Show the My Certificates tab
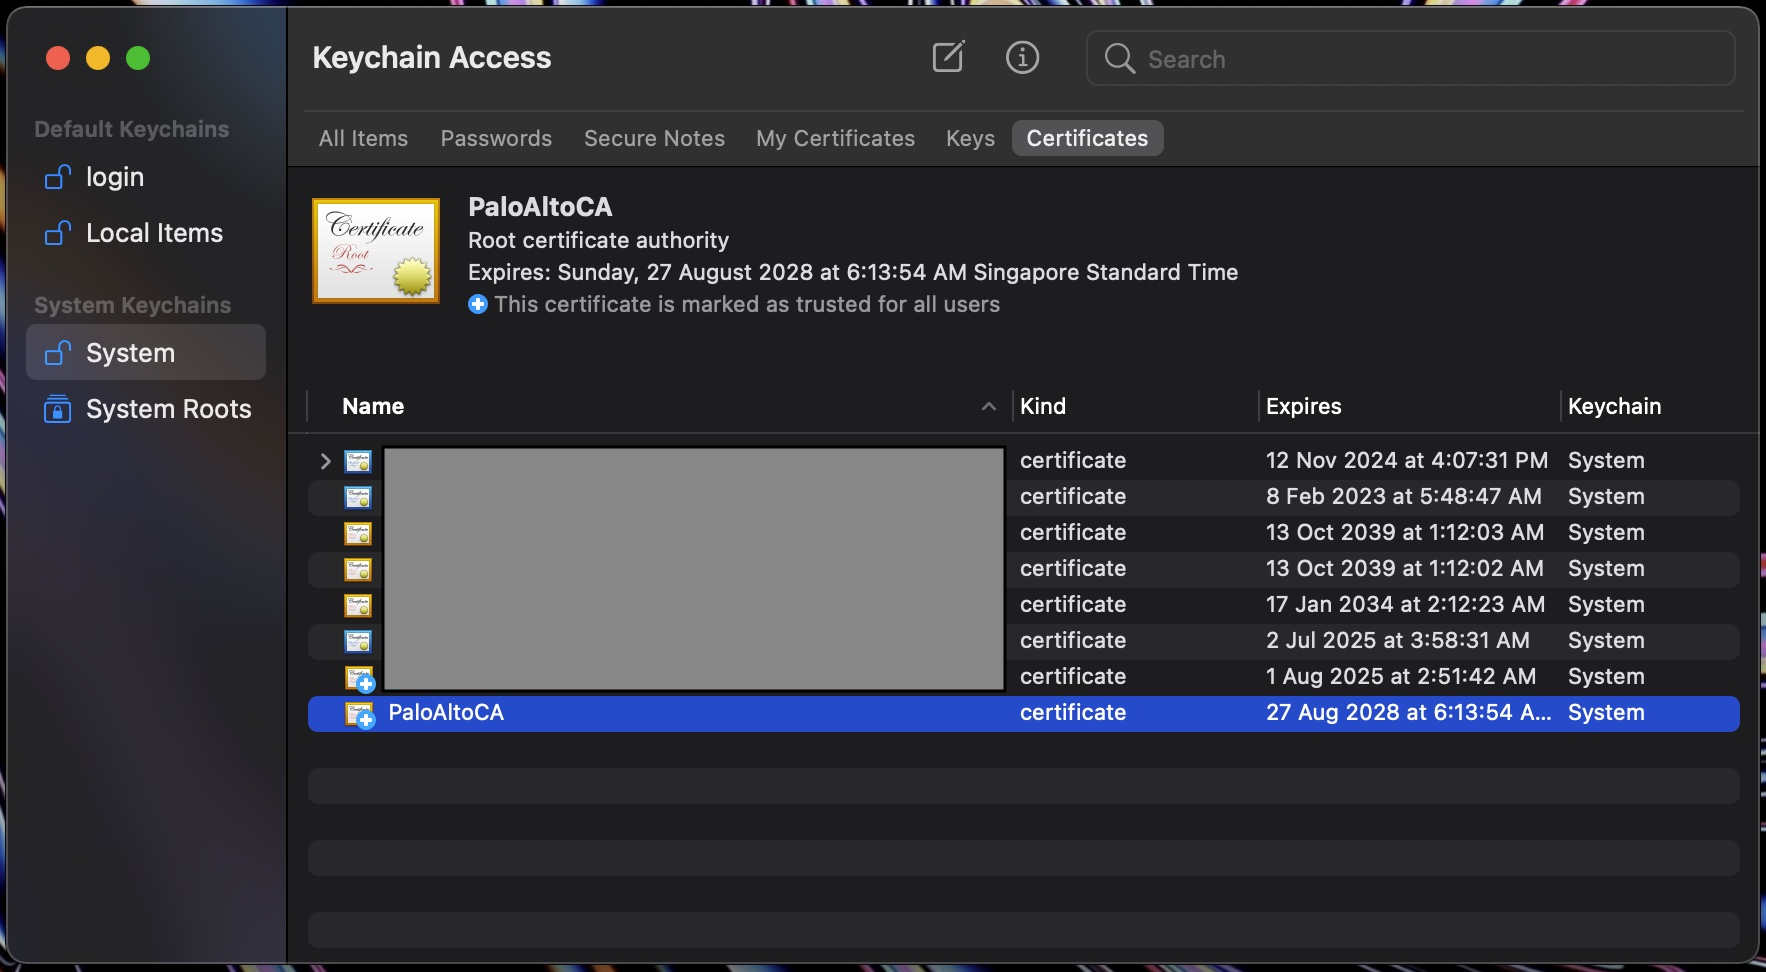 (x=835, y=138)
